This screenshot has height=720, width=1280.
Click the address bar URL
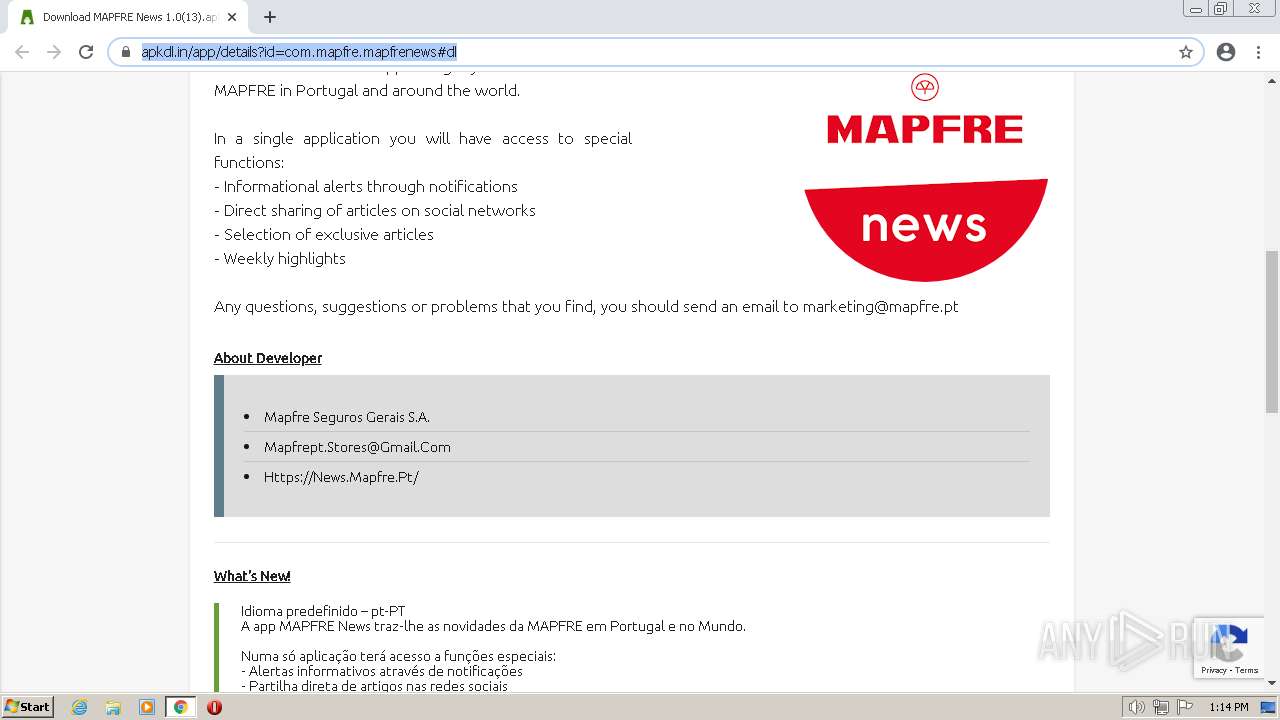pyautogui.click(x=299, y=52)
